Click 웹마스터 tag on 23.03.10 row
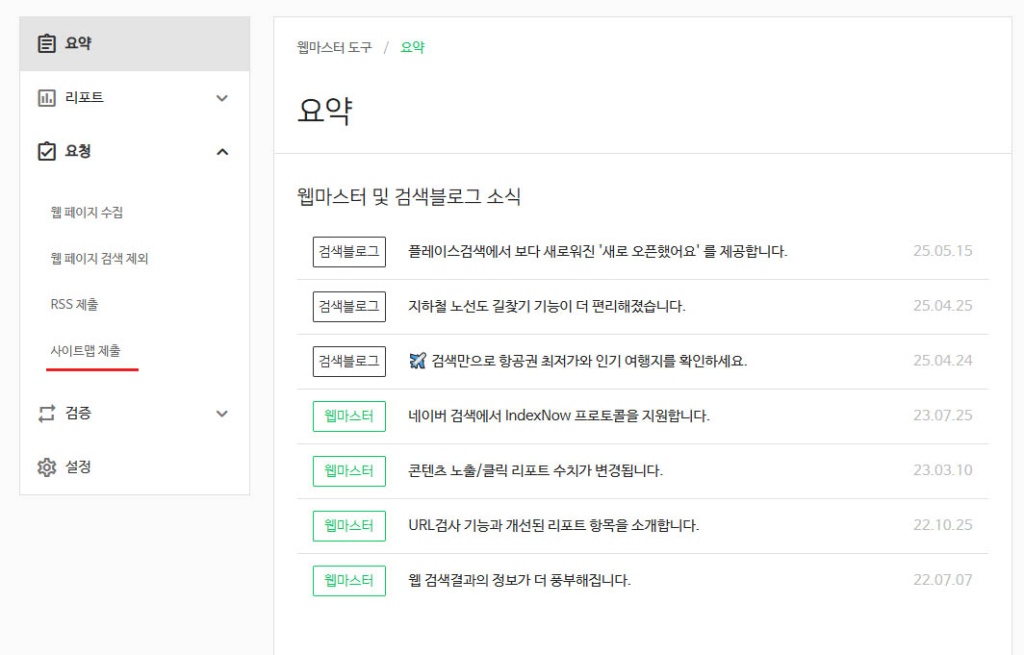The width and height of the screenshot is (1024, 655). coord(349,471)
